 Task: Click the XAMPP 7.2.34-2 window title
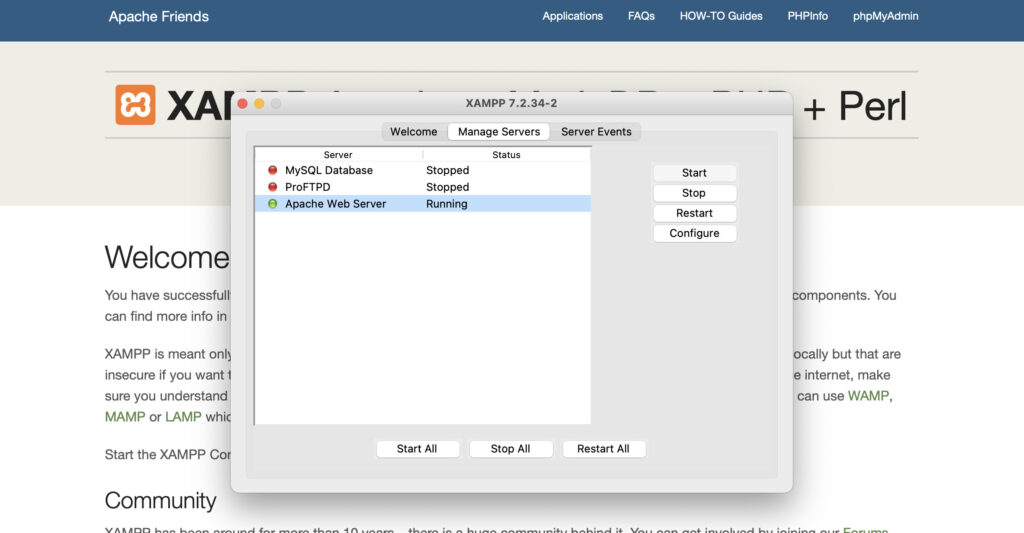pyautogui.click(x=511, y=103)
